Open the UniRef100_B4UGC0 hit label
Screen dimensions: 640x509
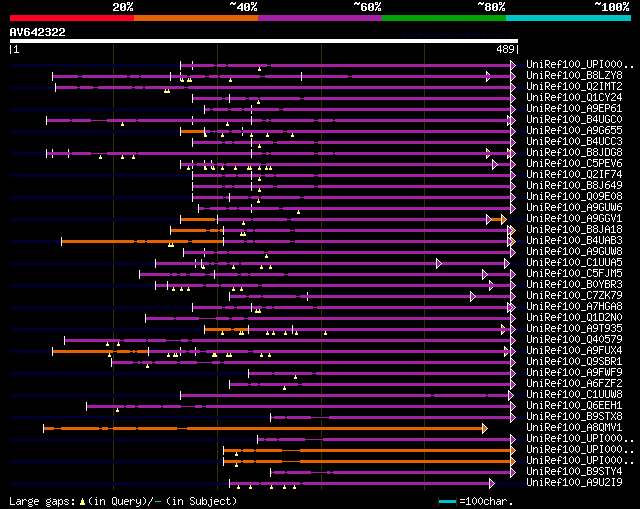coord(574,120)
